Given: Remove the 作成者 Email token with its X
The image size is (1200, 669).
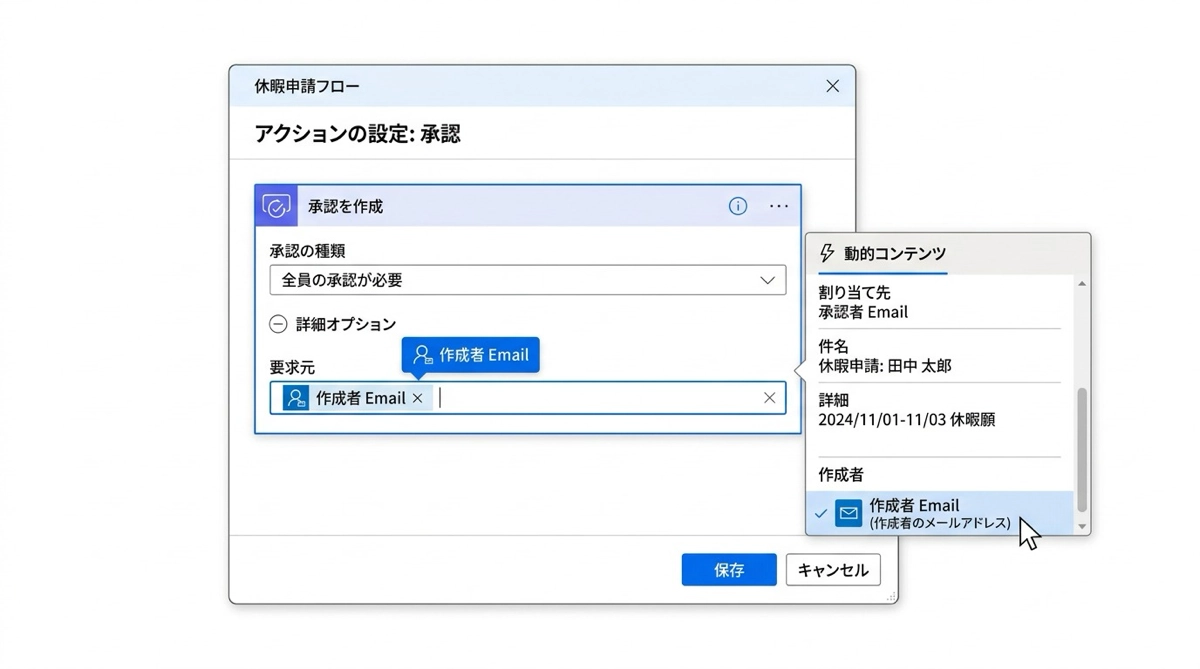Looking at the screenshot, I should coord(418,398).
